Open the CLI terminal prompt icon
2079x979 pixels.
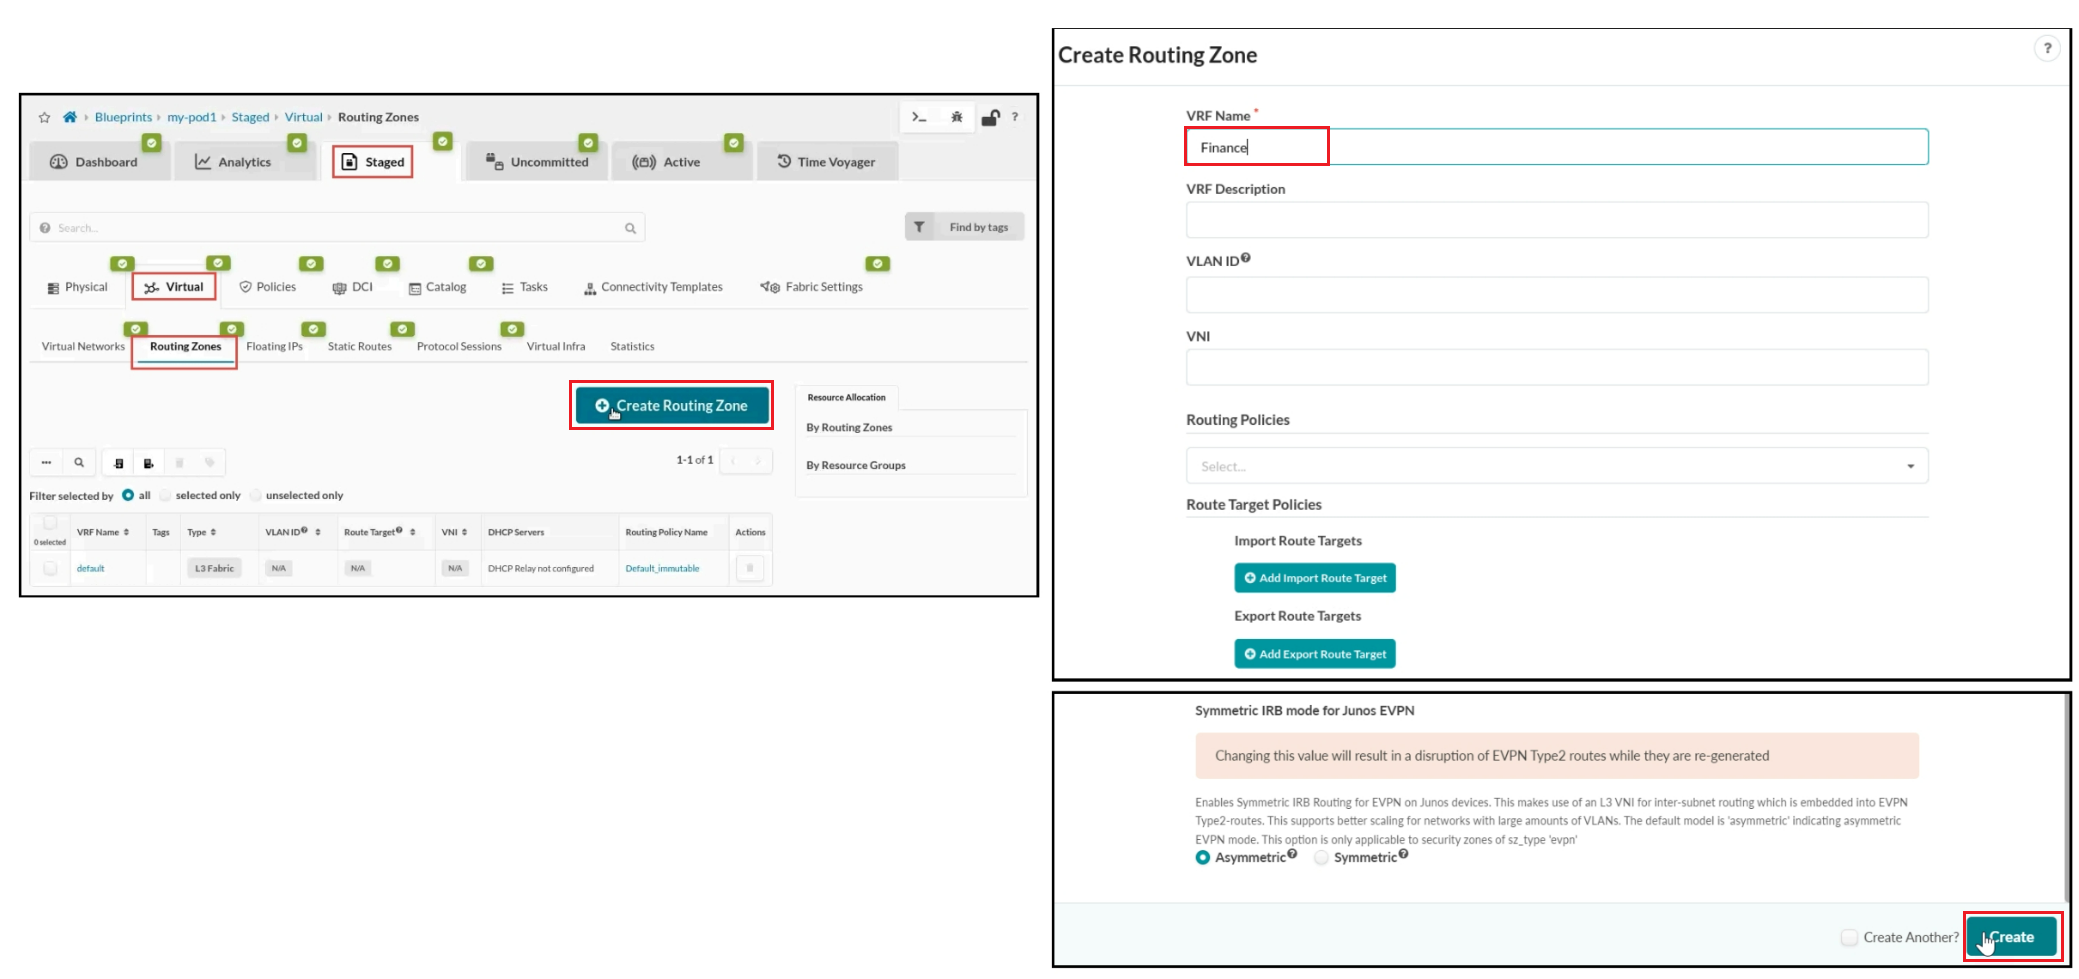pyautogui.click(x=918, y=117)
